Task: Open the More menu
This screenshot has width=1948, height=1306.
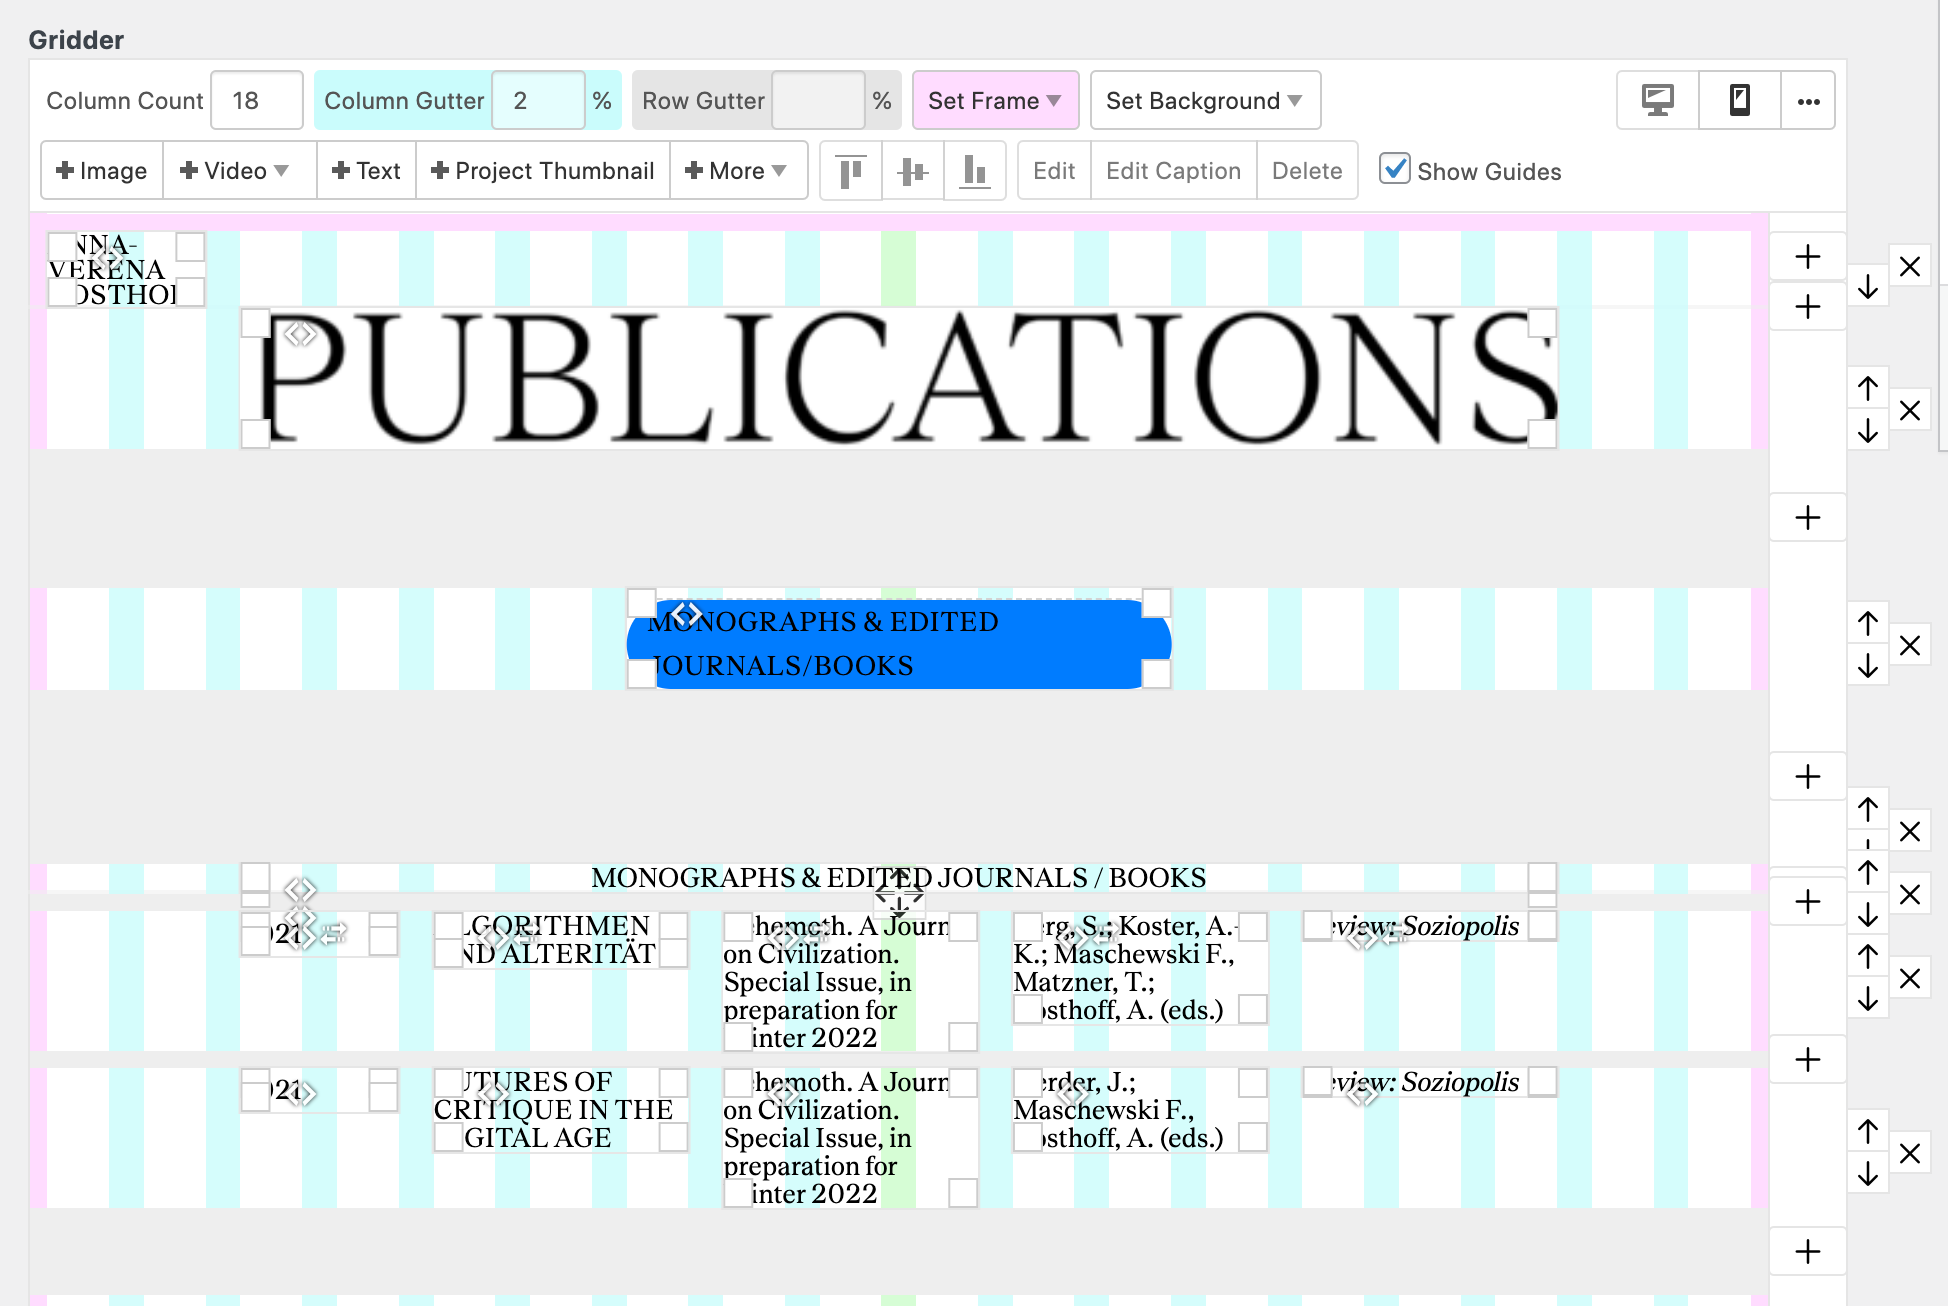Action: [737, 171]
